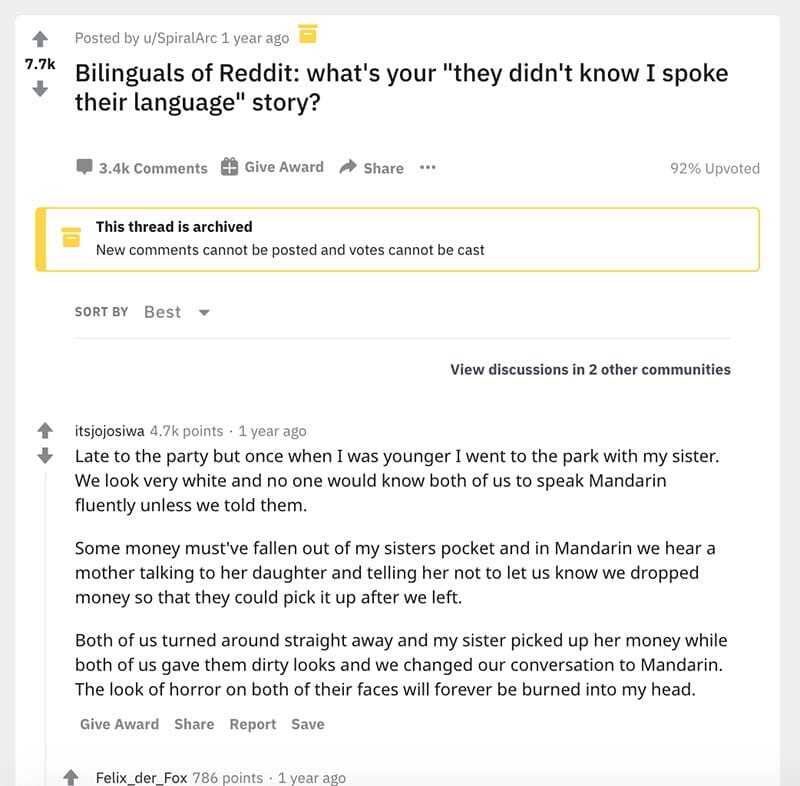View discussions in 2 other communities
The image size is (800, 786).
pyautogui.click(x=589, y=370)
